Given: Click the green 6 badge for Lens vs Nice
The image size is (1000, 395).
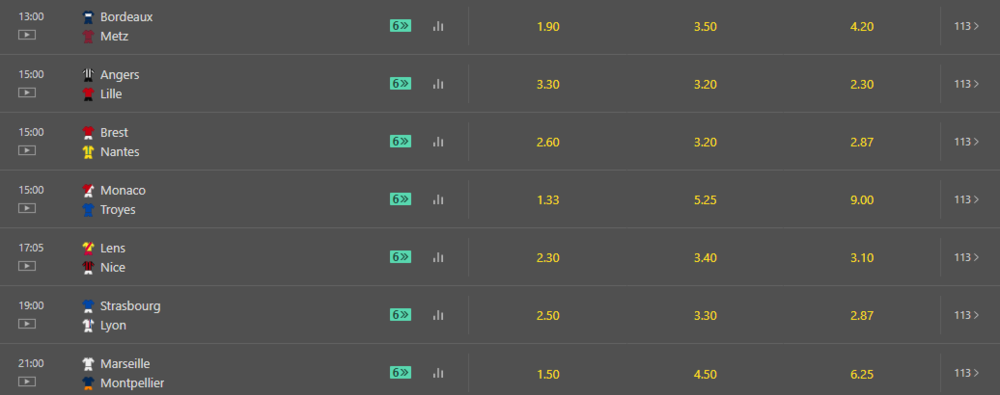Looking at the screenshot, I should pyautogui.click(x=401, y=257).
